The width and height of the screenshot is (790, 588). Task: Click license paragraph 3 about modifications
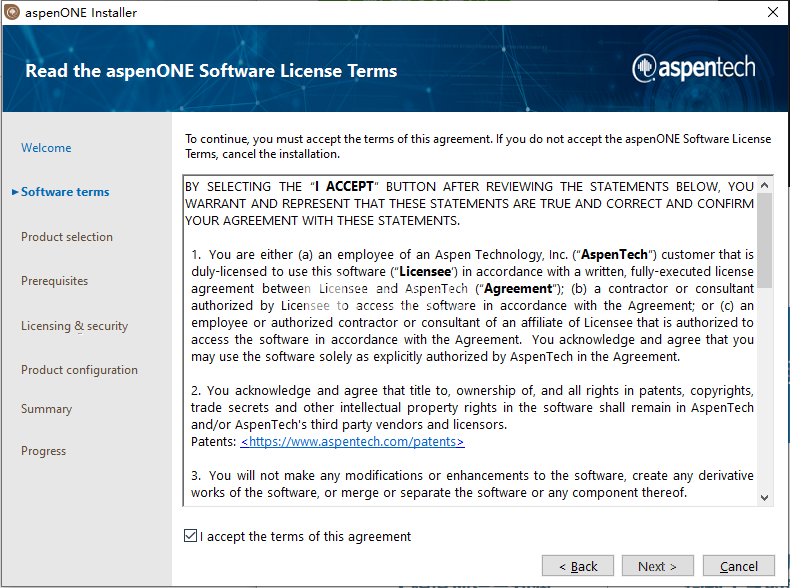point(472,484)
